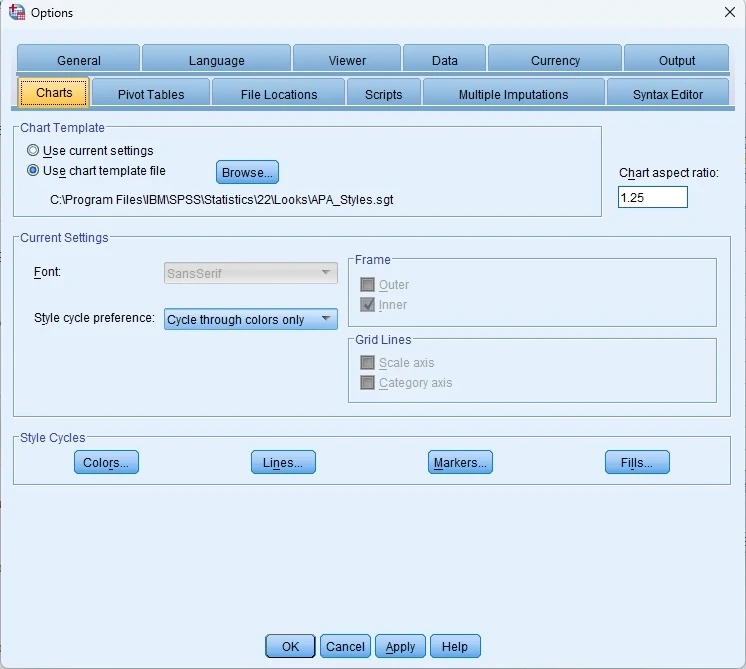Toggle the Inner frame checkbox
Screen dimensions: 746x669
368,305
